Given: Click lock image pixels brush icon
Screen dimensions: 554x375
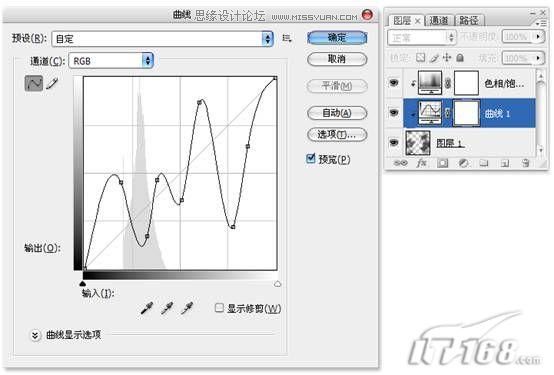Looking at the screenshot, I should click(x=434, y=58).
